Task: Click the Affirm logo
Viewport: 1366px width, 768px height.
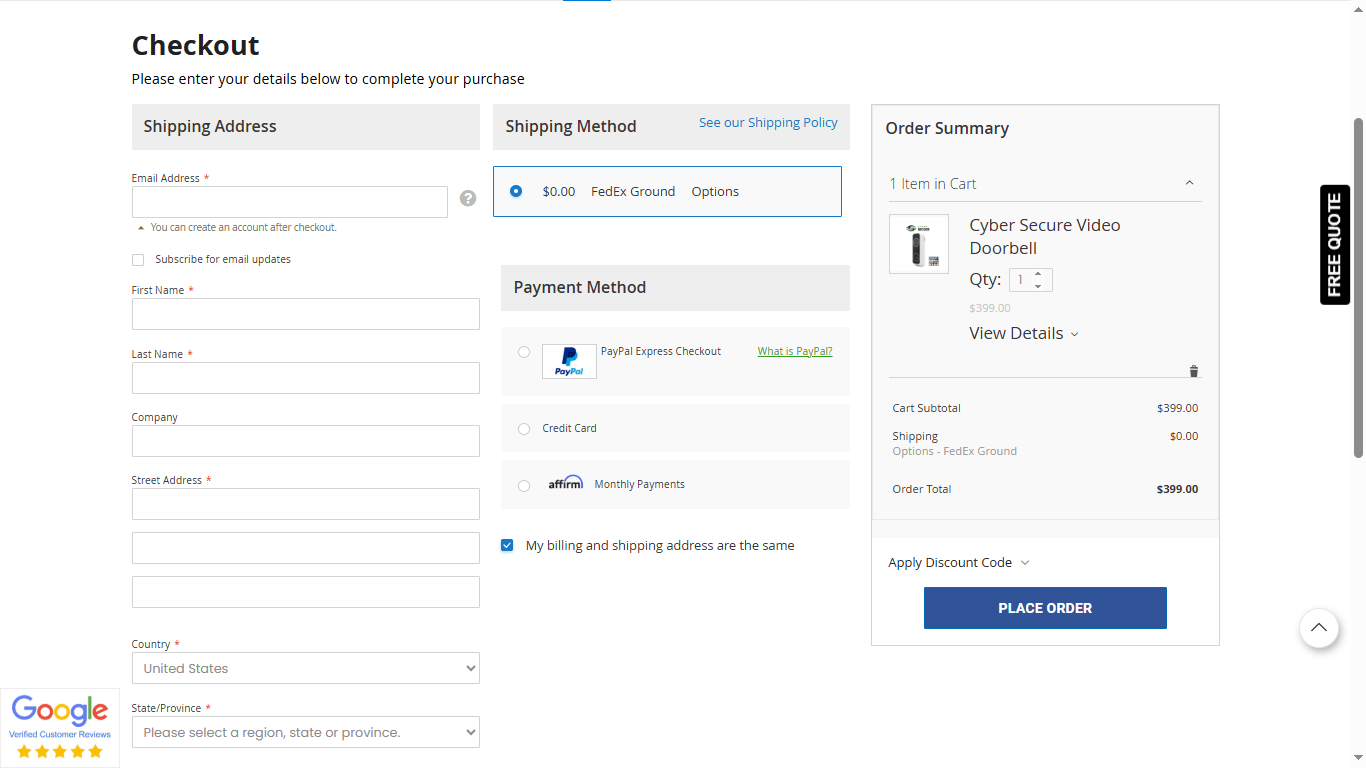Action: [x=565, y=483]
